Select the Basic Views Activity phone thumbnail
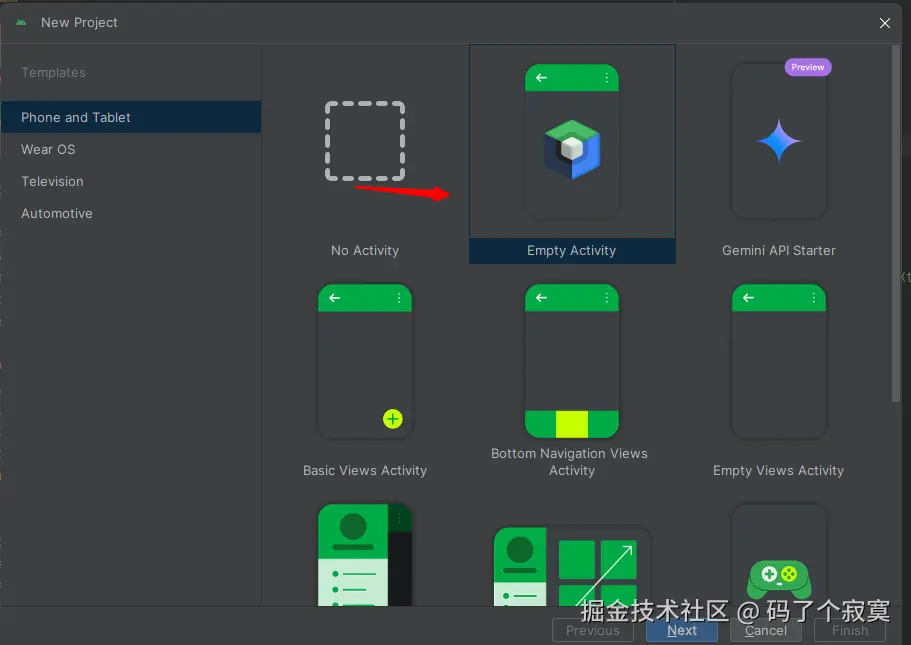 coord(365,361)
